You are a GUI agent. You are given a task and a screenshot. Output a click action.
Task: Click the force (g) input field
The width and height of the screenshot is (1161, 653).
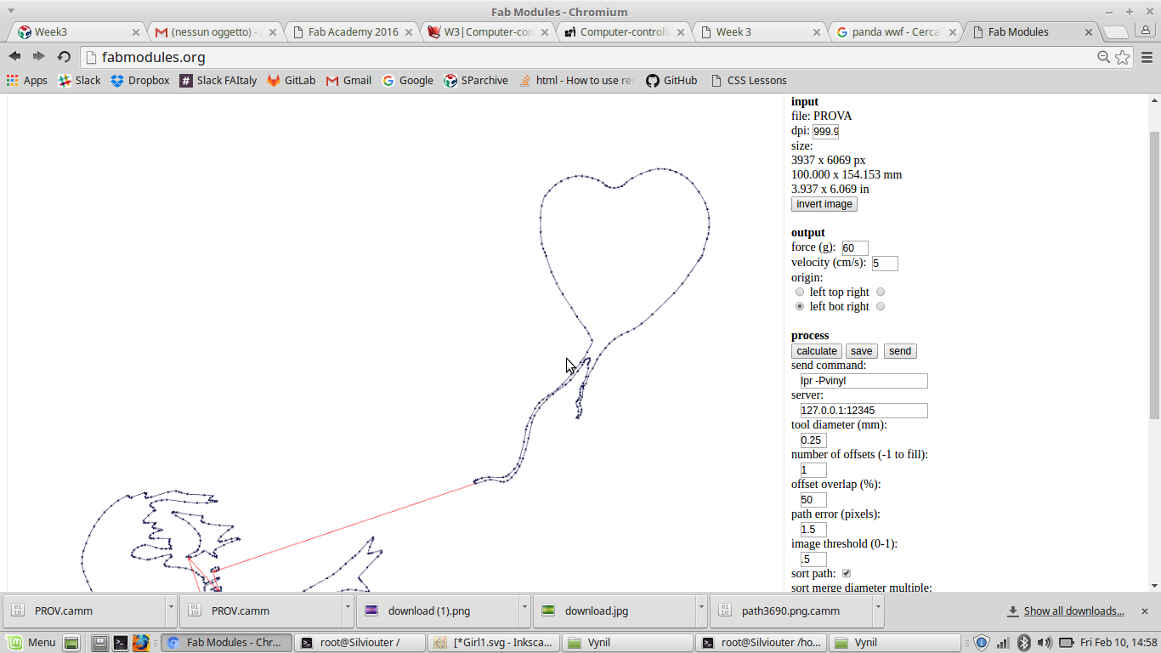[x=854, y=248]
